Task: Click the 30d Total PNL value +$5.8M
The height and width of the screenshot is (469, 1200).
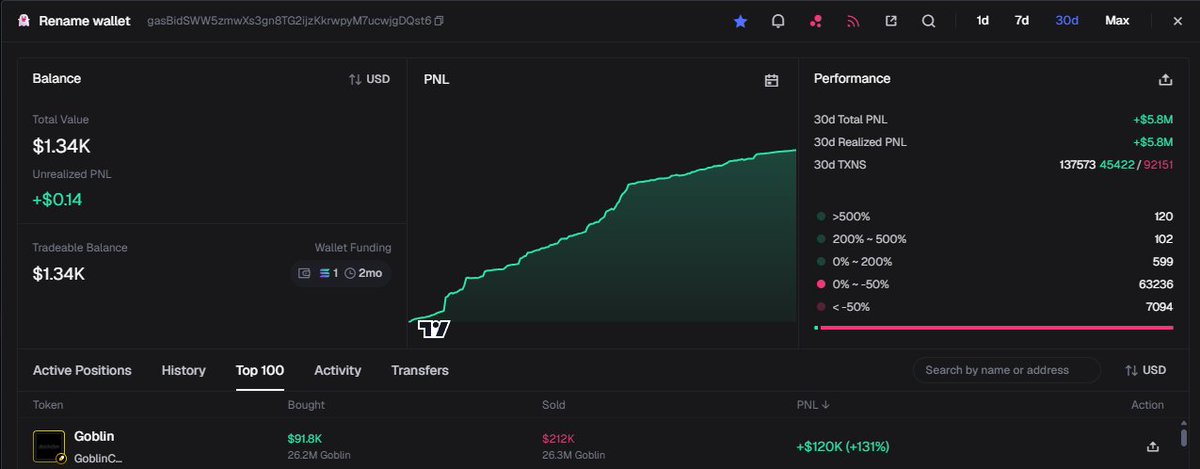Action: [1153, 119]
